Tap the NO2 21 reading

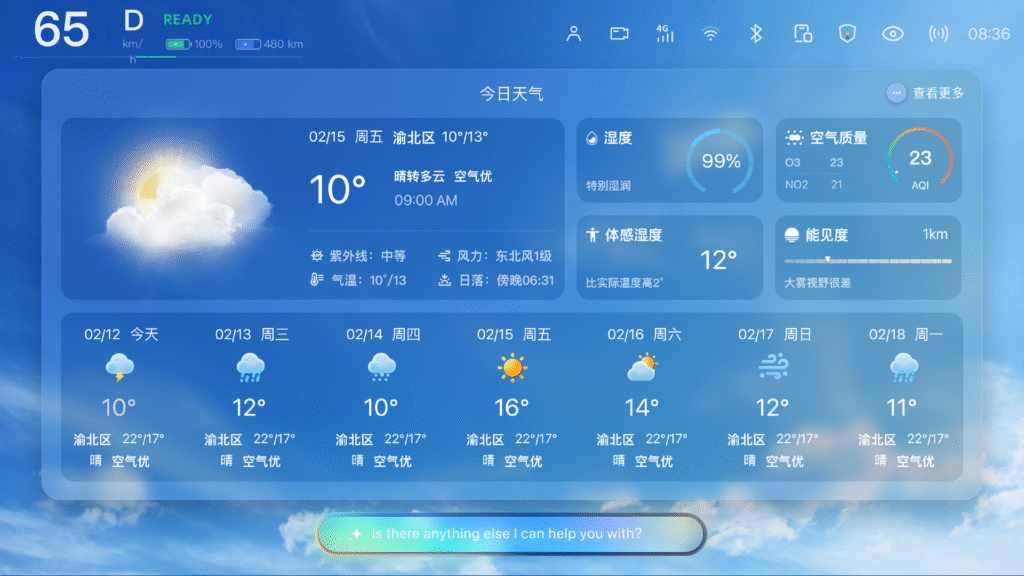[x=814, y=184]
